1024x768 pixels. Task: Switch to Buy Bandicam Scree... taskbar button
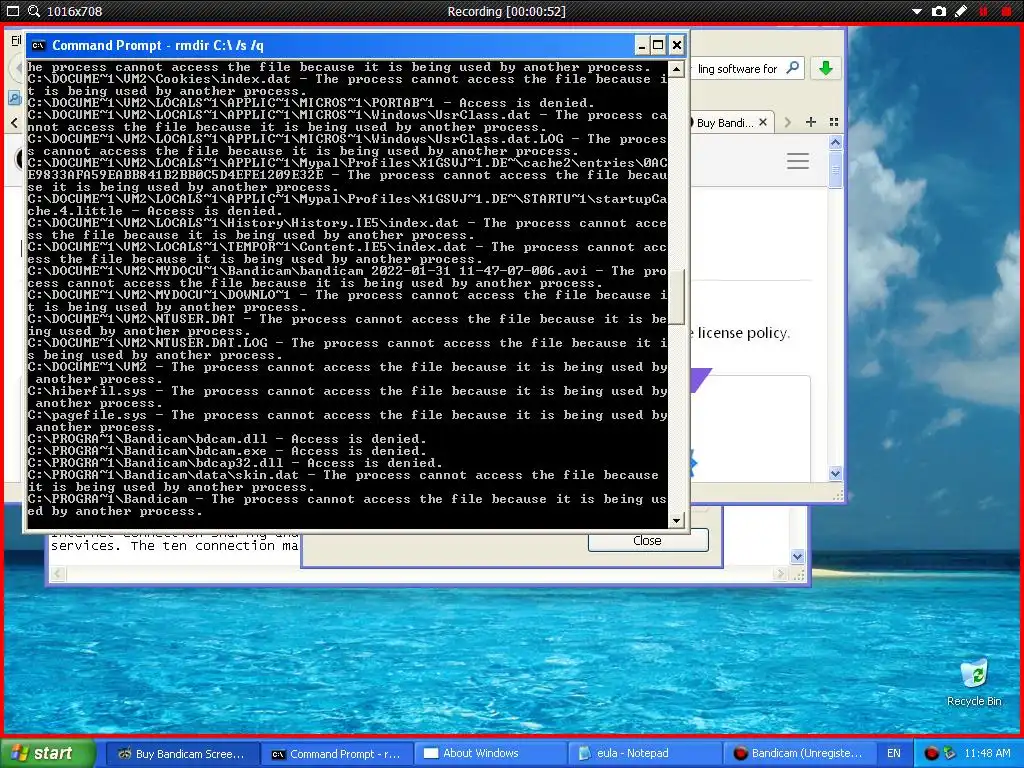point(182,754)
